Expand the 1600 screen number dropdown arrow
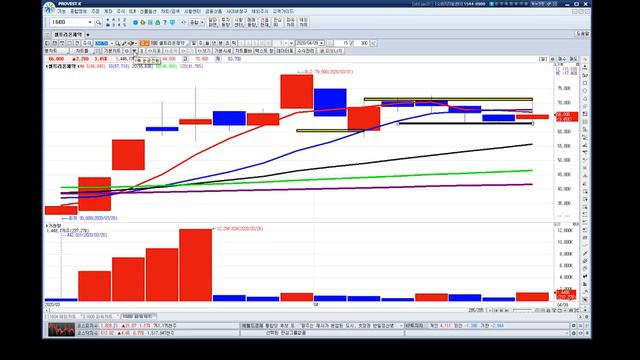 90,22
